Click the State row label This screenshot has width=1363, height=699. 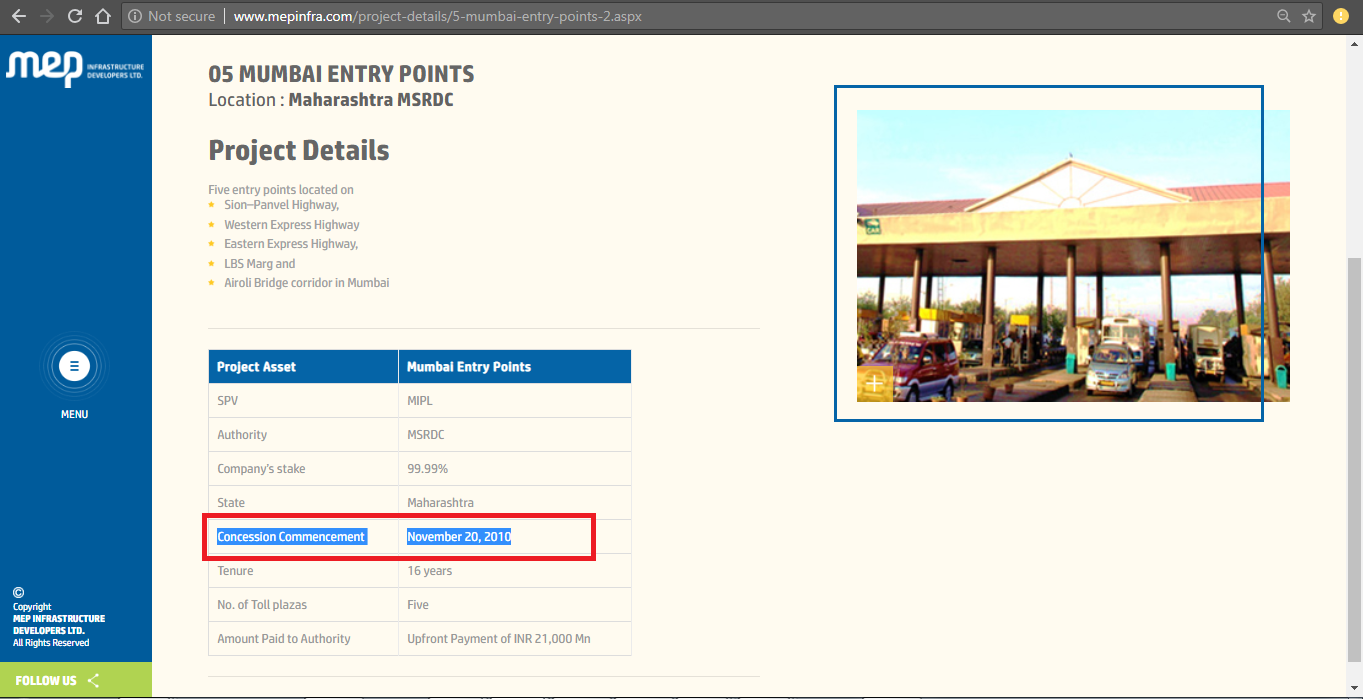point(231,503)
